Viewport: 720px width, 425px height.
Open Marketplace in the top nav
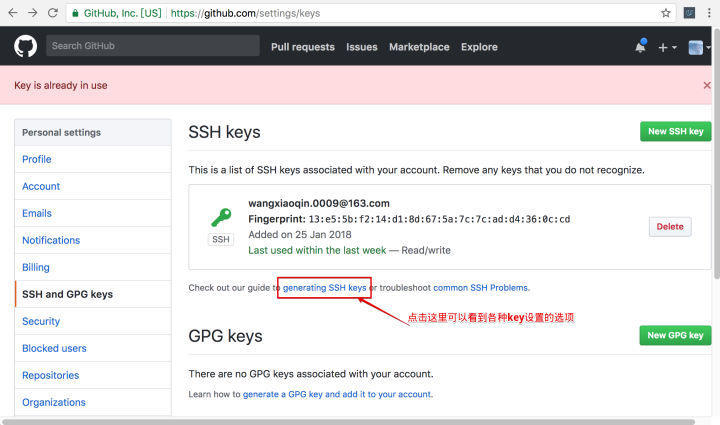point(419,47)
